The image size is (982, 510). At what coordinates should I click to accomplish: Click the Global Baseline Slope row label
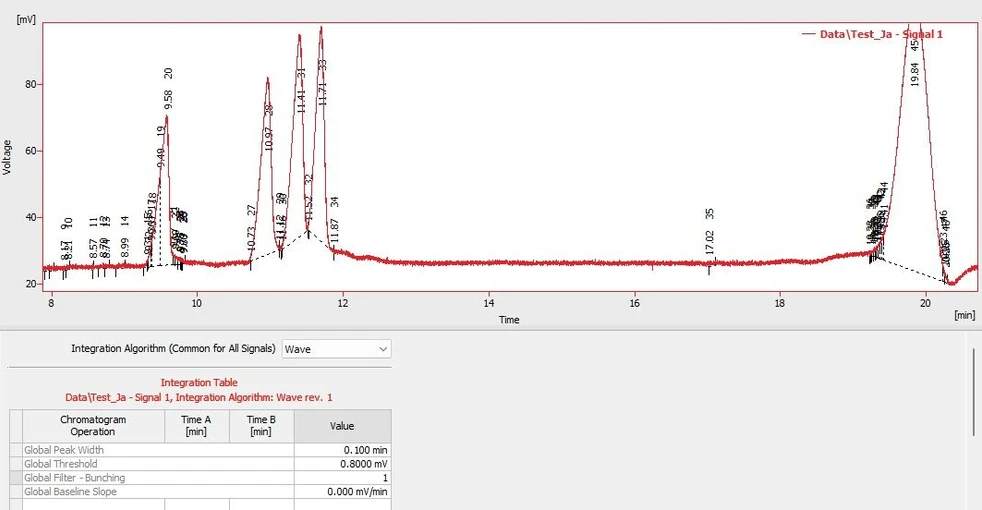click(x=70, y=491)
